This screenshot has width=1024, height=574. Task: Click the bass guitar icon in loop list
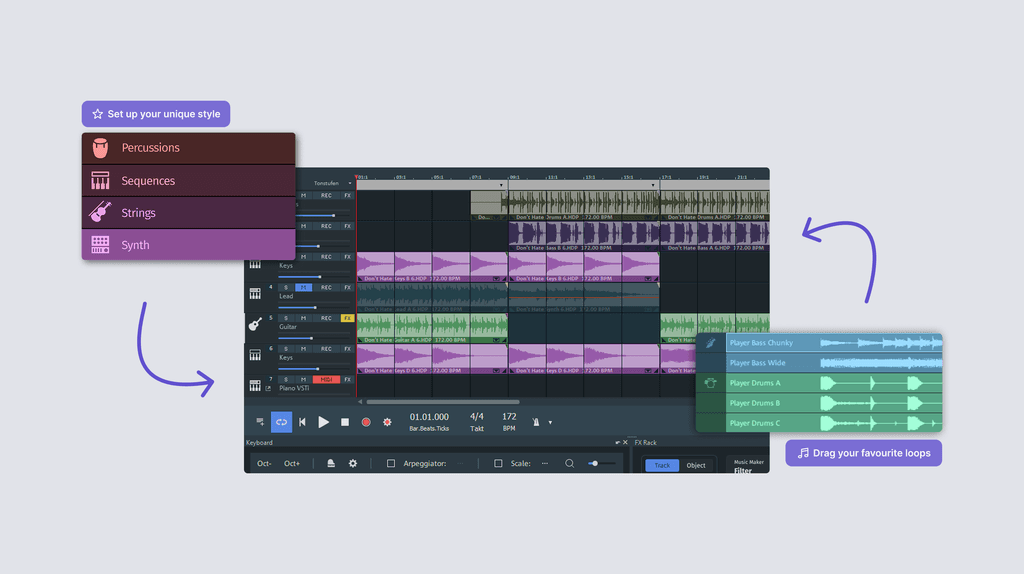pyautogui.click(x=711, y=343)
